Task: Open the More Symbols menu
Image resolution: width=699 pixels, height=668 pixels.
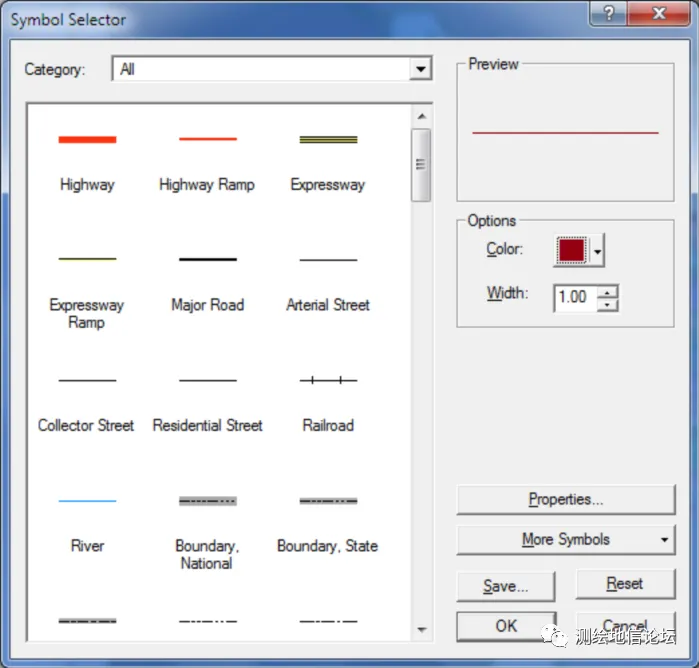Action: 566,540
